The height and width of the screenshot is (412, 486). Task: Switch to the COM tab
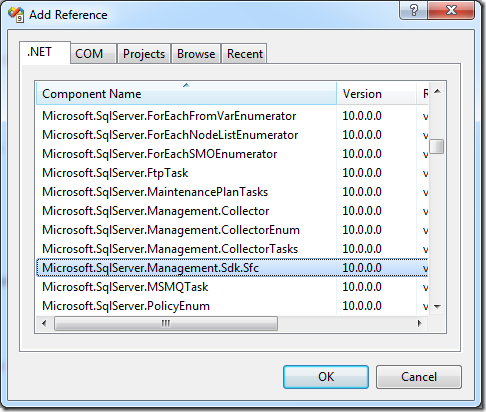point(93,53)
